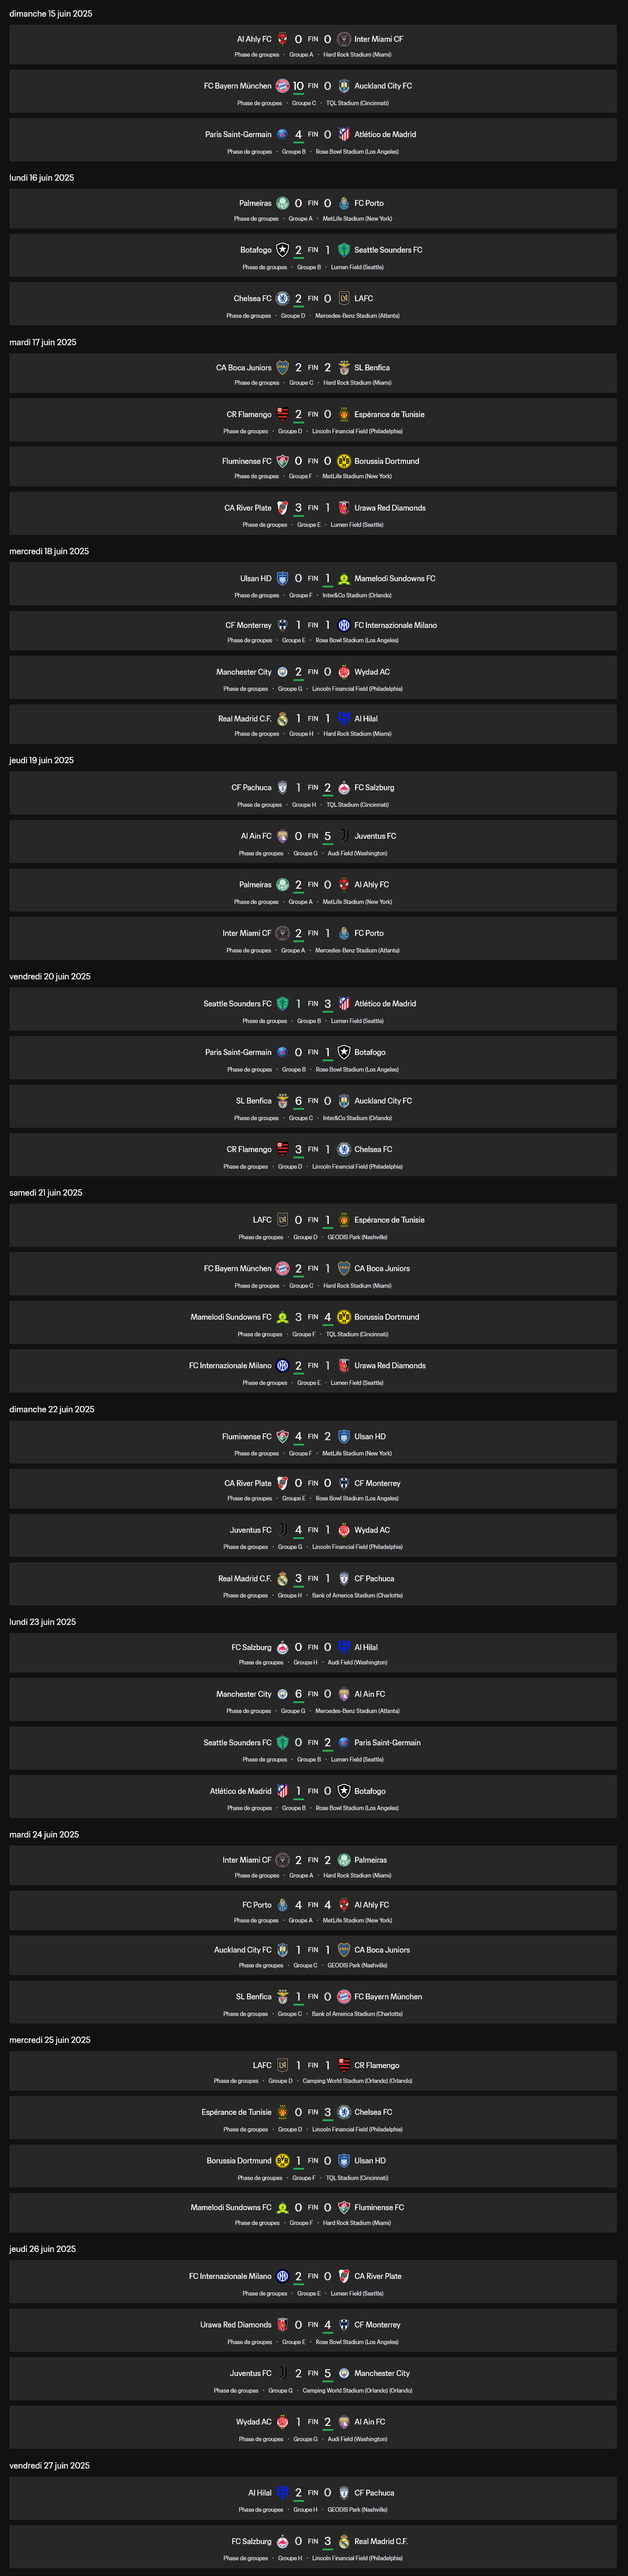Click the SL Benfica crest in the Boca Juniors 2-2 match
The width and height of the screenshot is (628, 2576).
tap(344, 367)
